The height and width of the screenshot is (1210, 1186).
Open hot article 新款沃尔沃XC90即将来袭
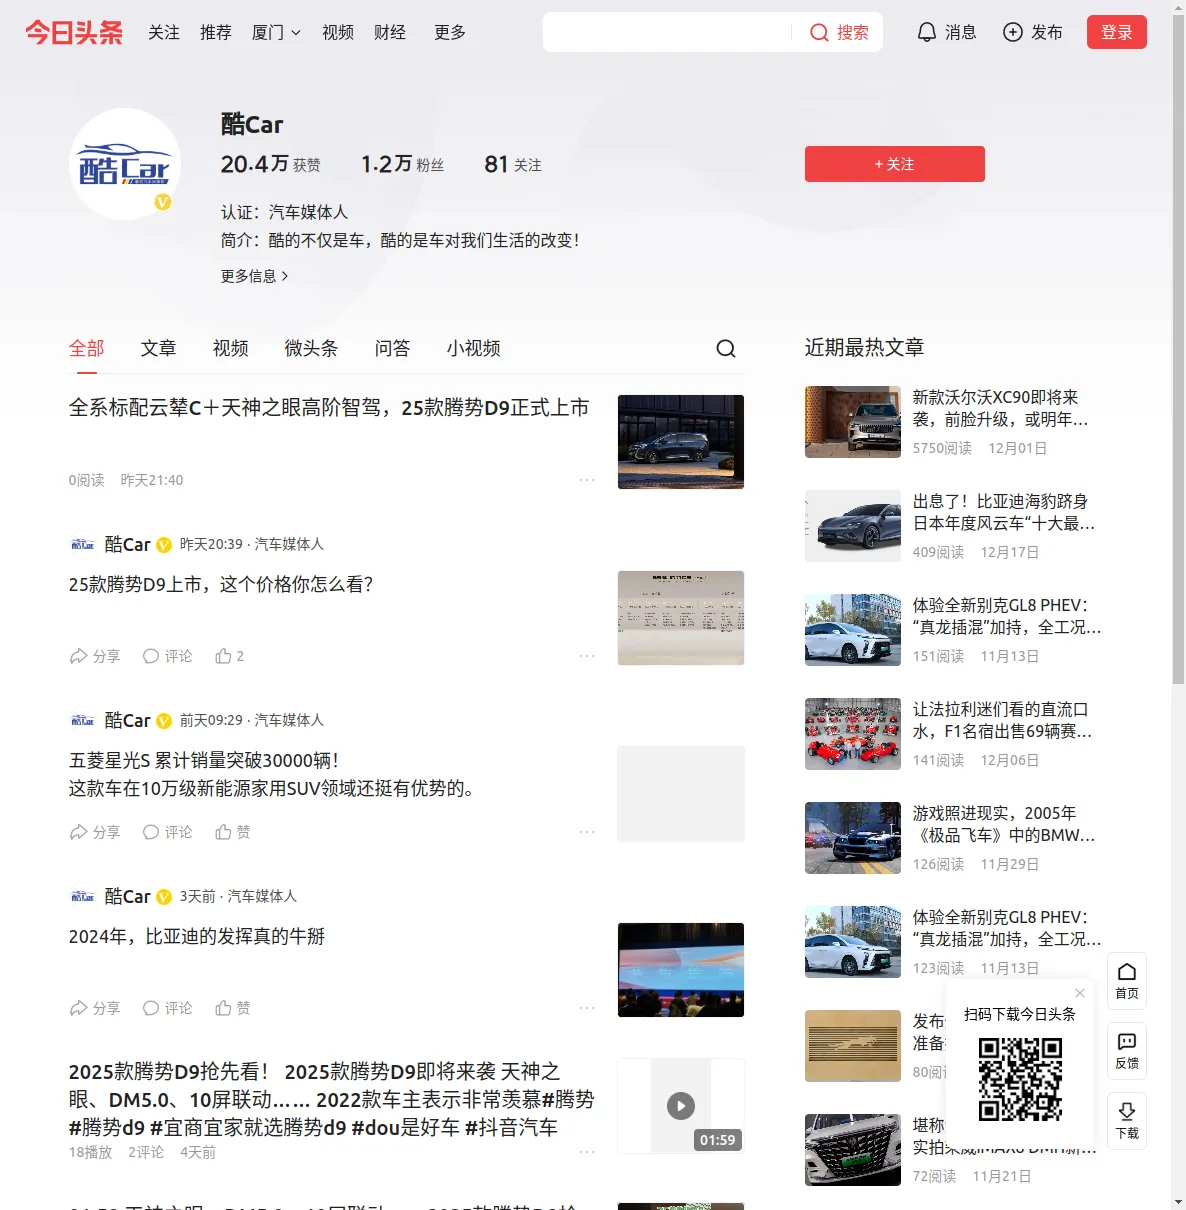click(1001, 408)
